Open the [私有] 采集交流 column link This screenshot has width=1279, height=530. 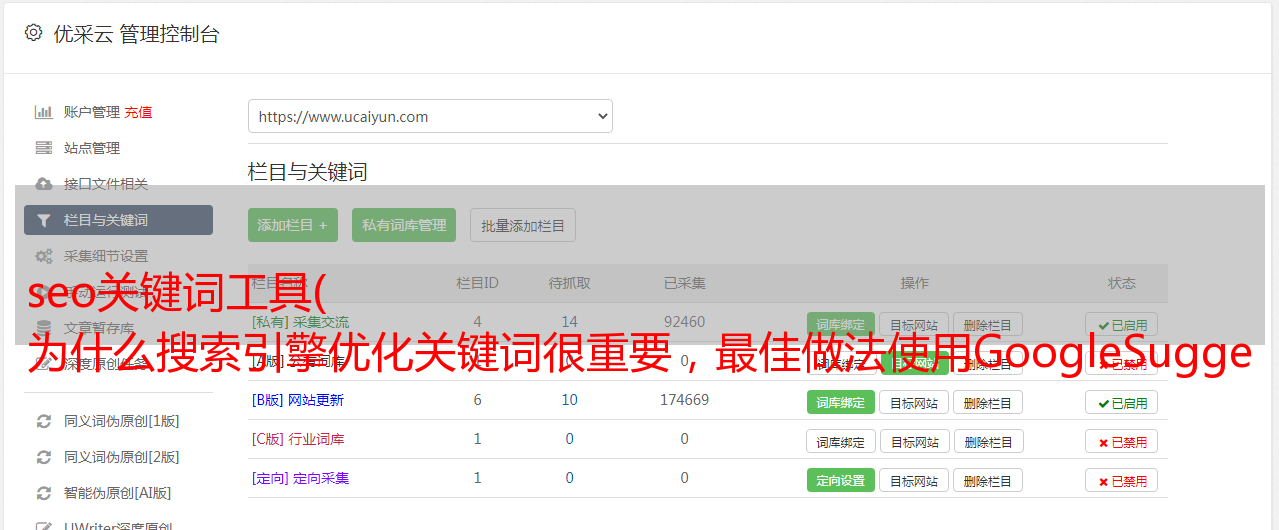(x=301, y=322)
